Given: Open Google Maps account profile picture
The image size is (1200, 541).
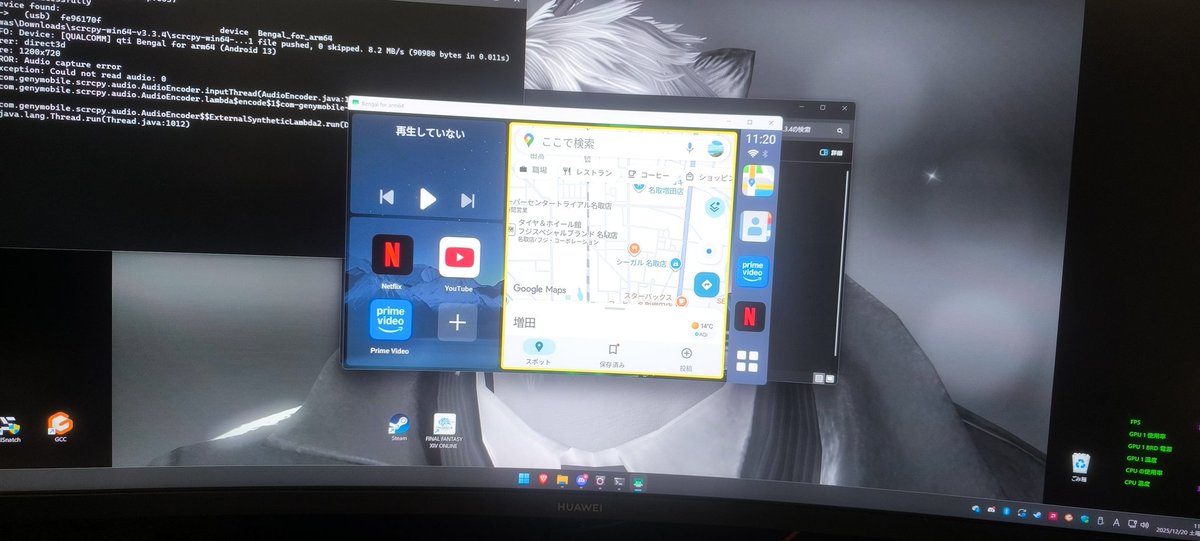Looking at the screenshot, I should [x=716, y=148].
